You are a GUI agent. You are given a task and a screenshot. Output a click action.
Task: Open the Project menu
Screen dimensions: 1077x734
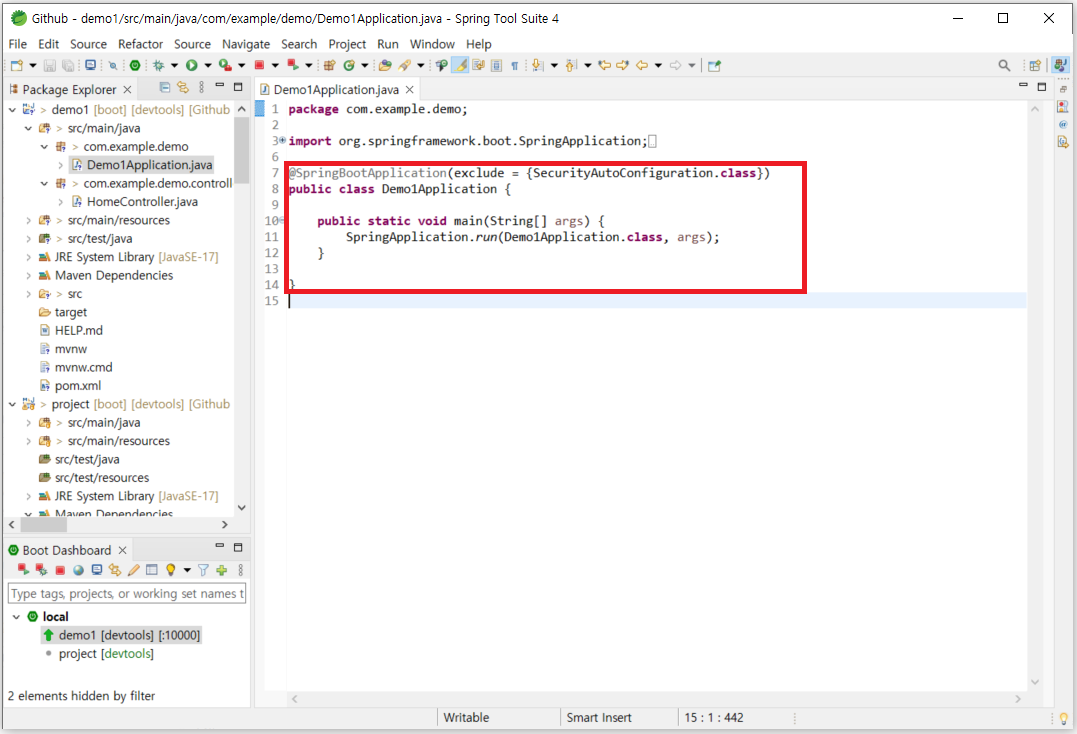[347, 44]
